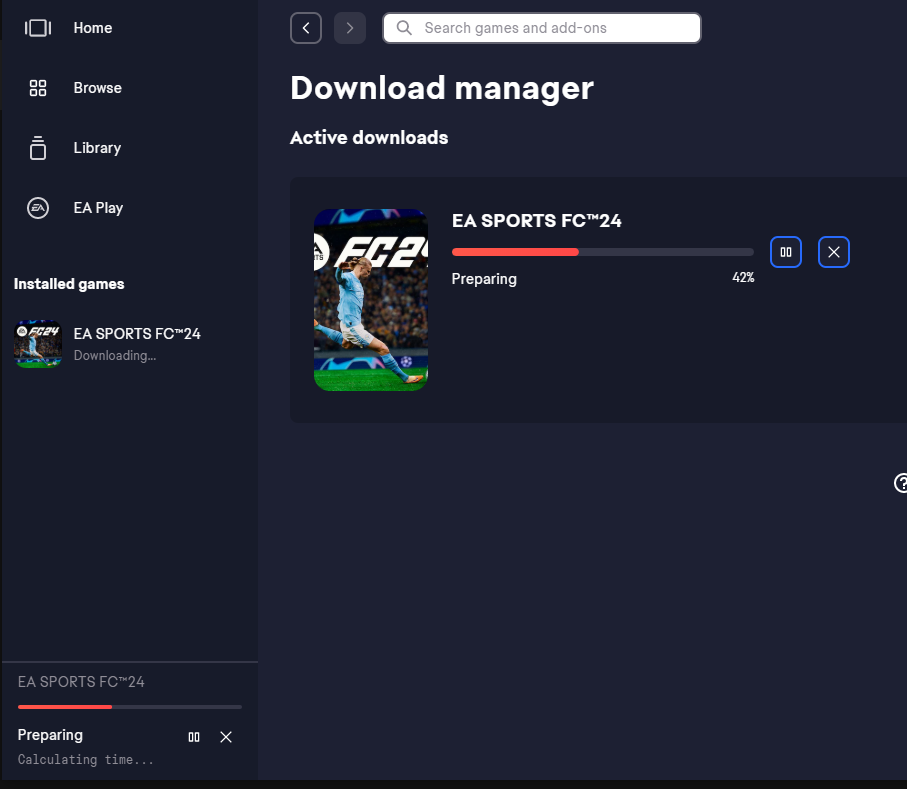Image resolution: width=907 pixels, height=789 pixels.
Task: Click the Calculating time... text
Action: click(86, 759)
